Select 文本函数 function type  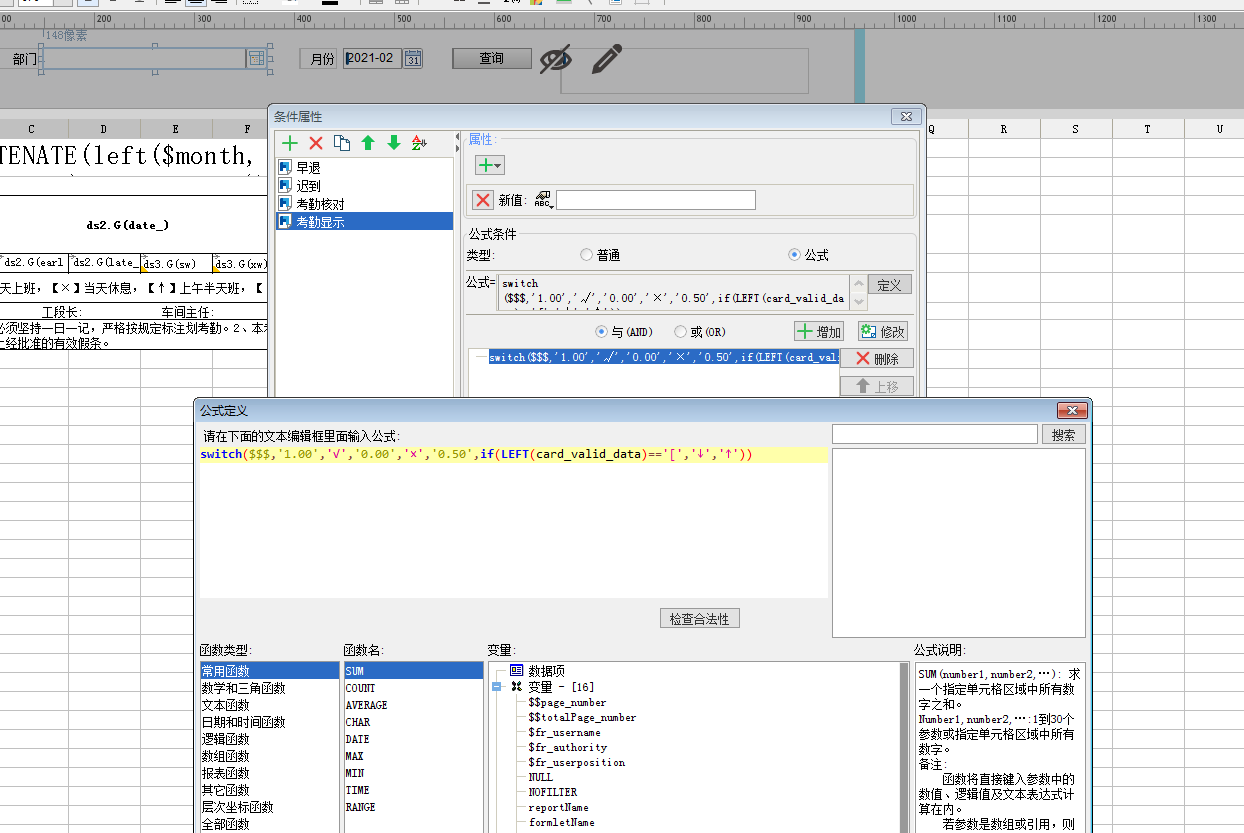pyautogui.click(x=269, y=705)
